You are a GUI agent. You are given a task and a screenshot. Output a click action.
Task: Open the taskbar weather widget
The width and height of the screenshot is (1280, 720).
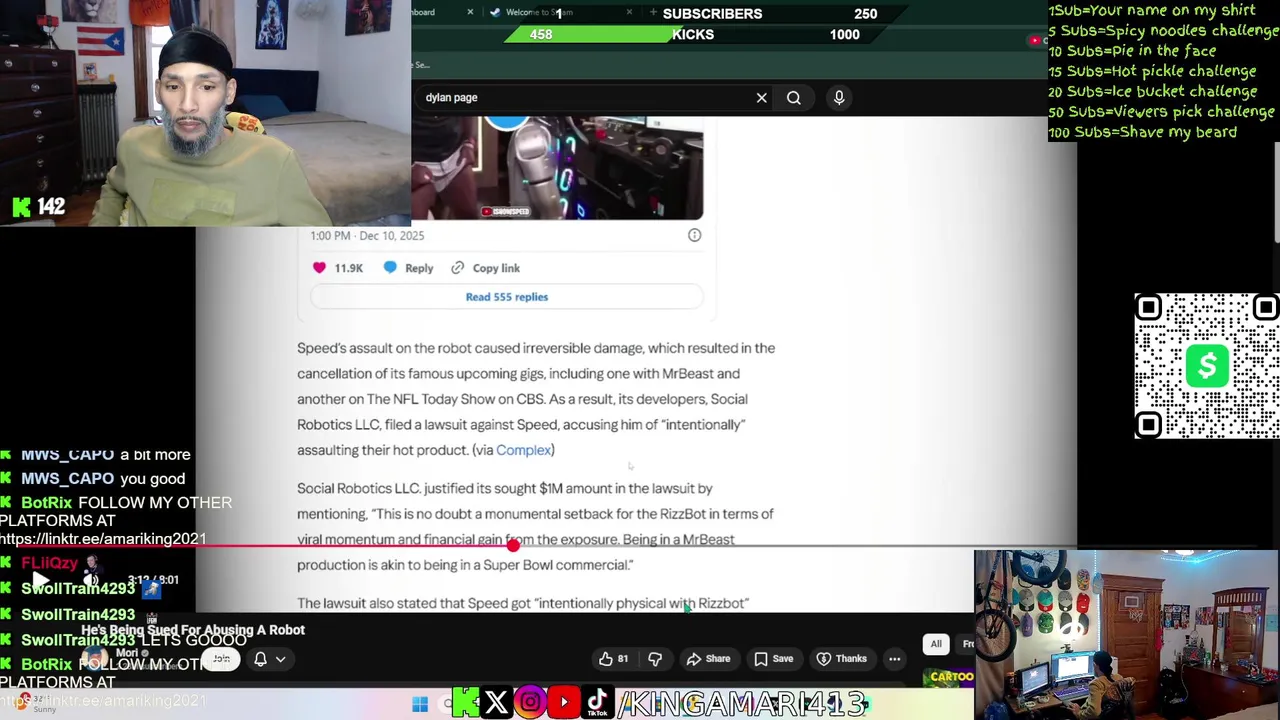point(35,704)
